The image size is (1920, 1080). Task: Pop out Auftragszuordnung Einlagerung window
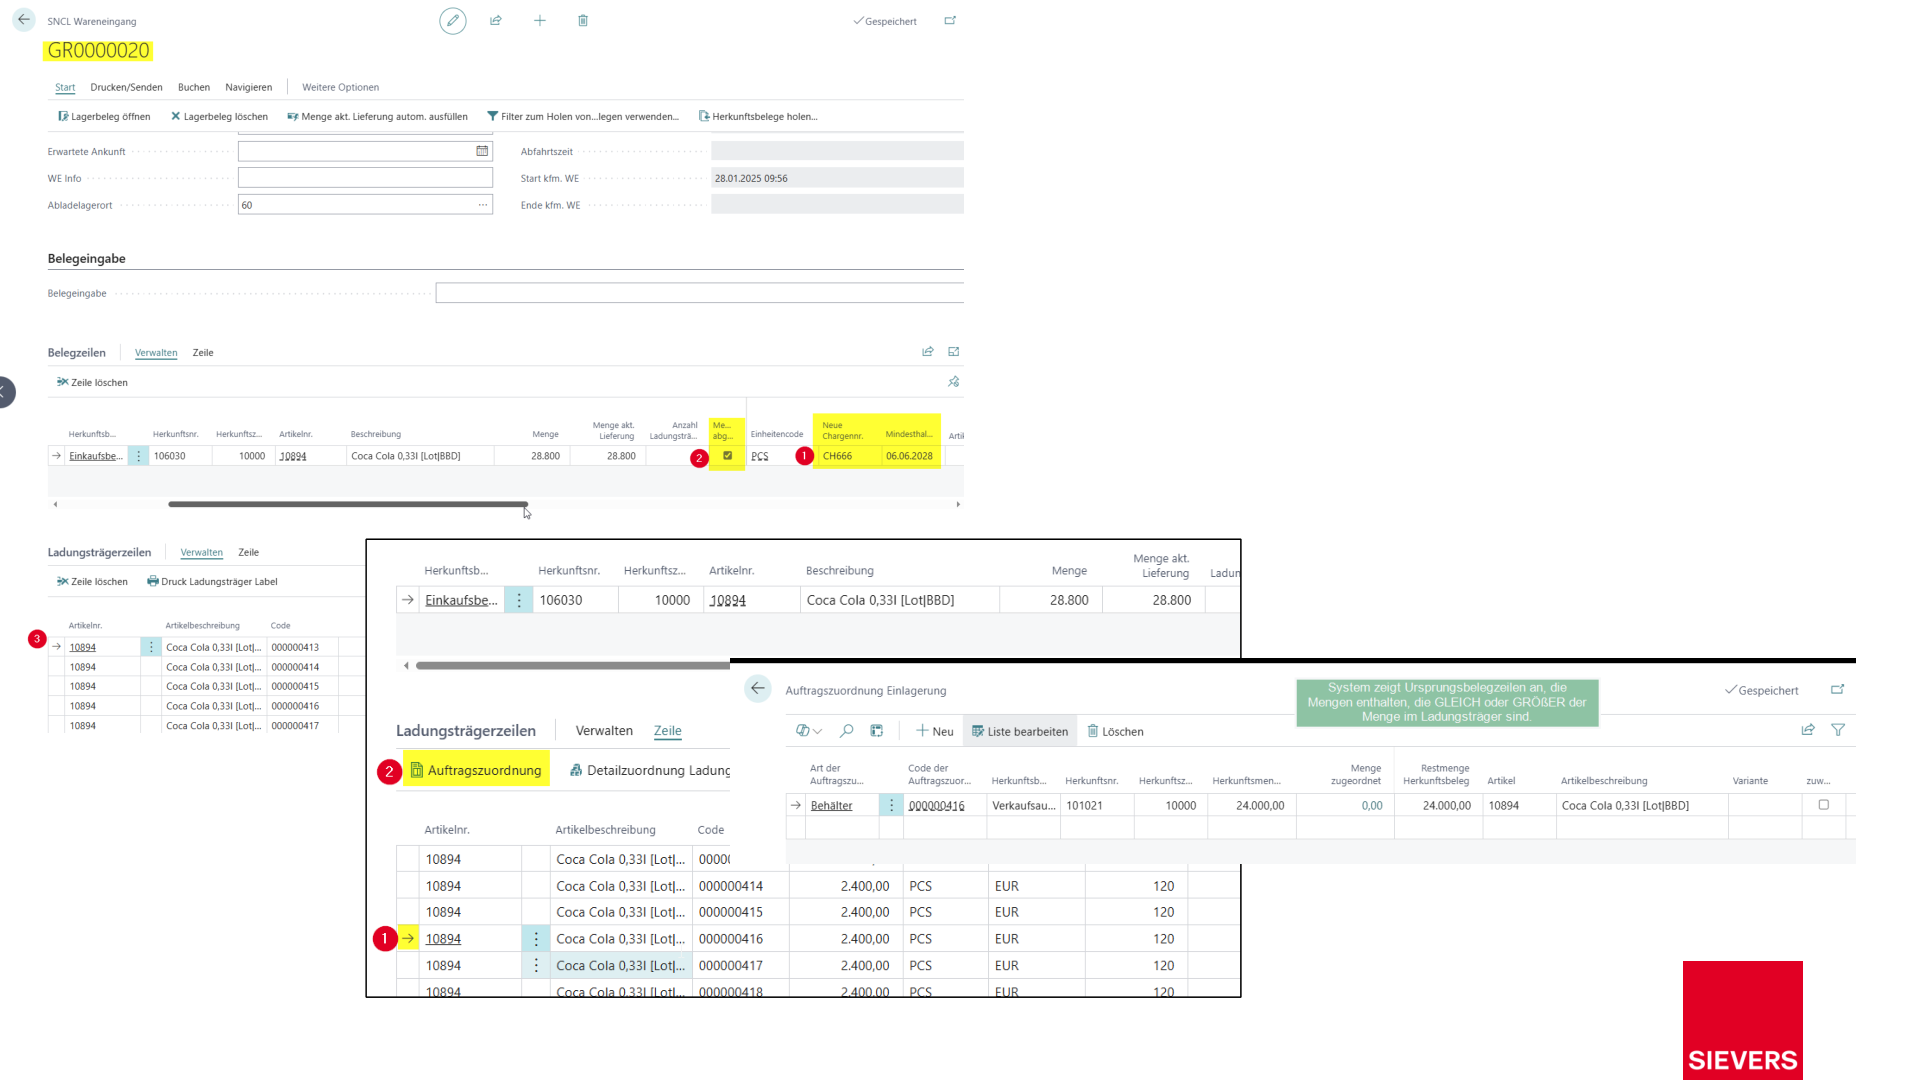pos(1837,690)
